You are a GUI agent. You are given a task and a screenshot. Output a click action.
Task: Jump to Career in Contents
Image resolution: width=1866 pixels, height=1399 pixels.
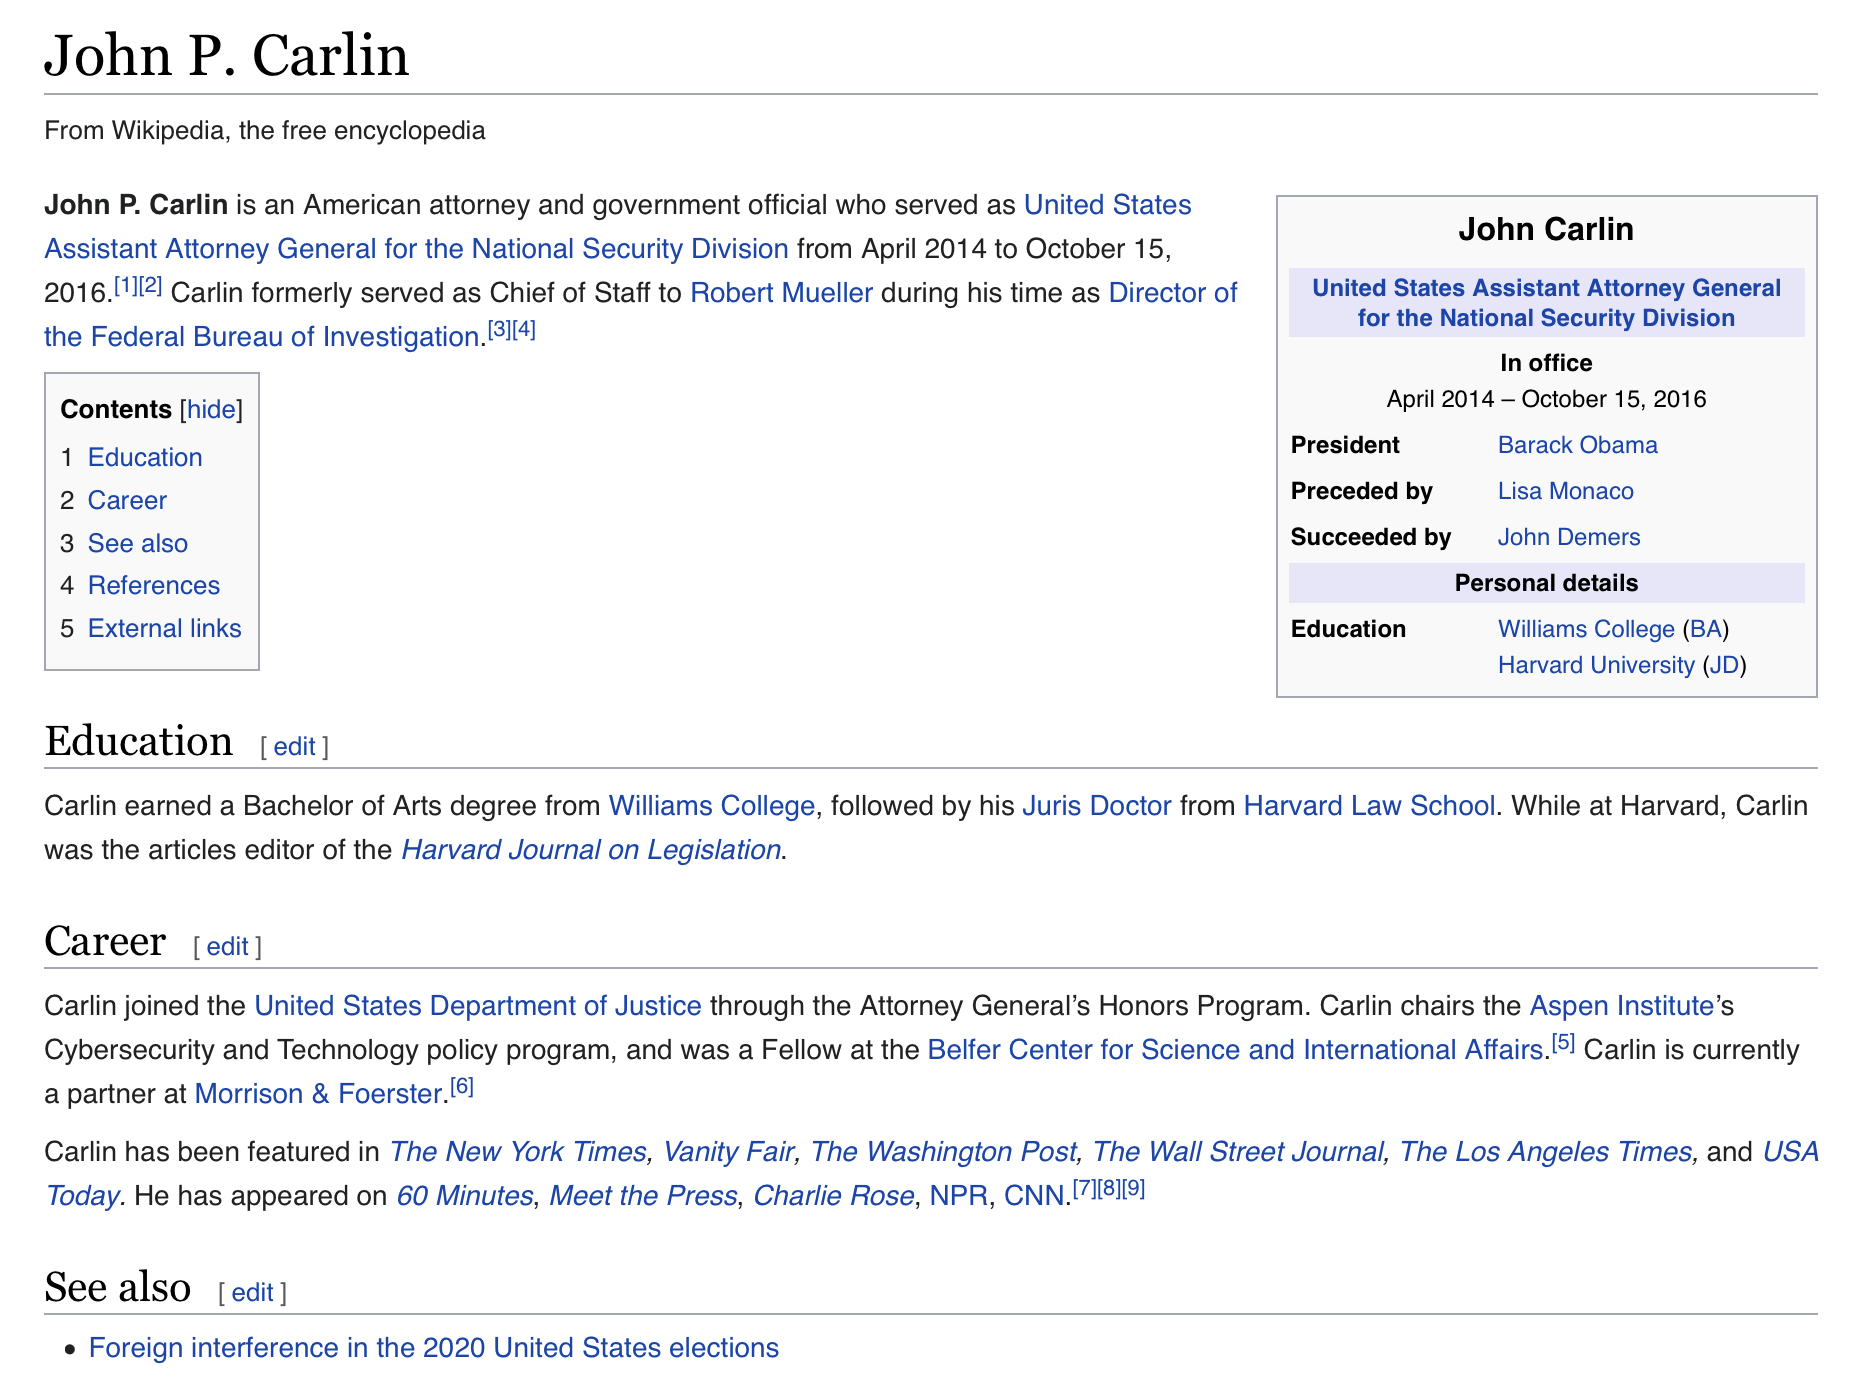(x=127, y=500)
